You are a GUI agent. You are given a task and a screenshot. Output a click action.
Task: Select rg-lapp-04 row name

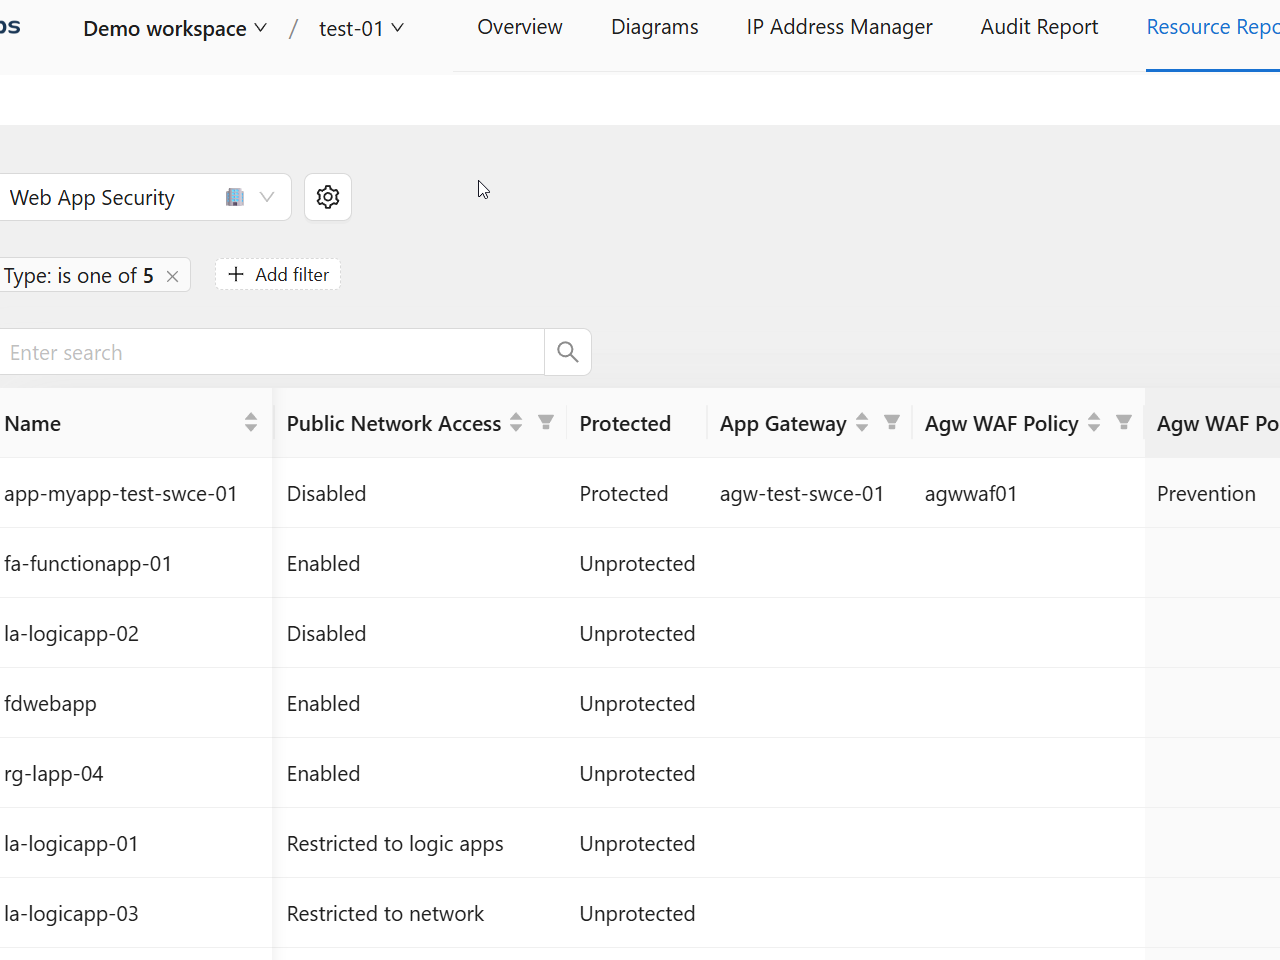[x=54, y=773]
